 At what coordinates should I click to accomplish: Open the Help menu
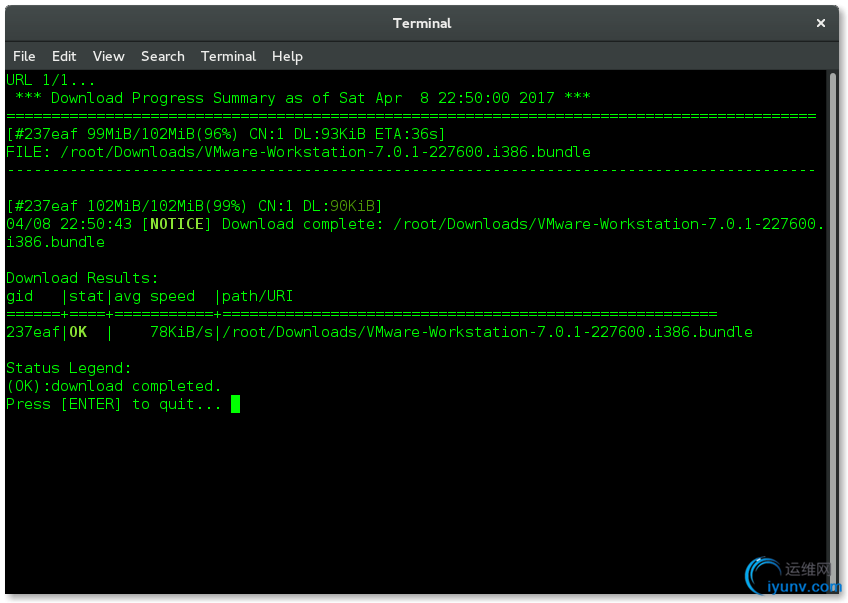287,56
